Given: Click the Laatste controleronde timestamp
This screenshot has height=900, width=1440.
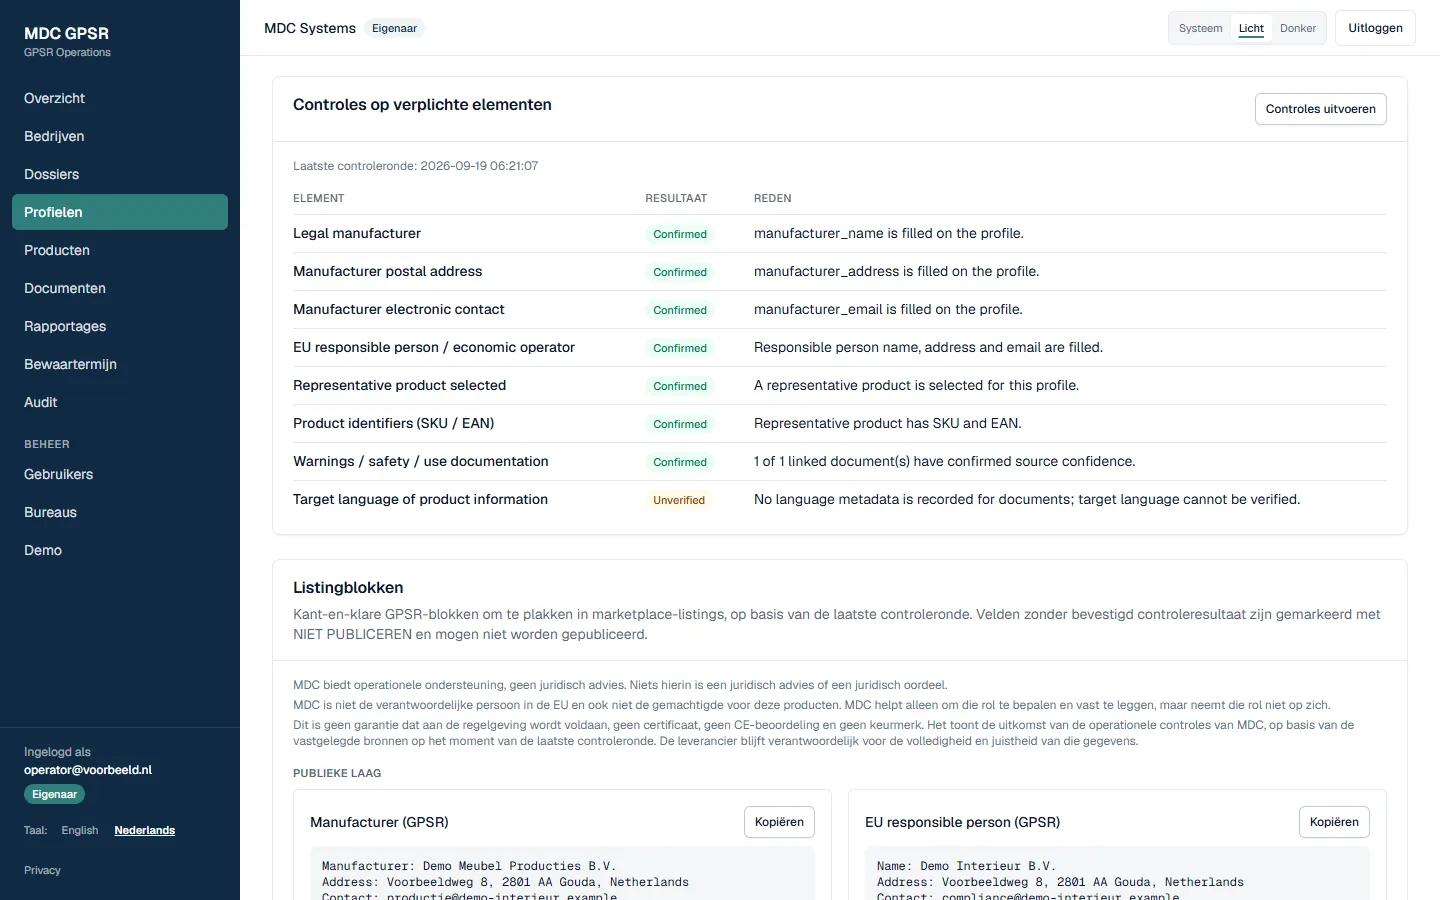Looking at the screenshot, I should coord(415,166).
